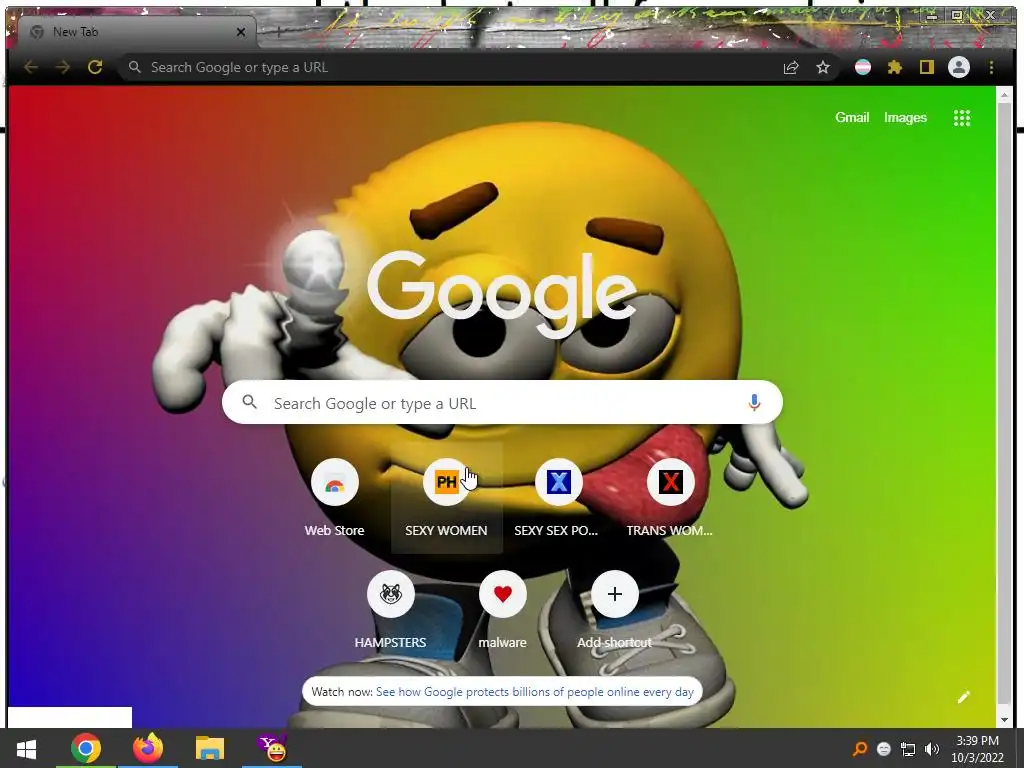Bookmark this tab with the star icon
The width and height of the screenshot is (1024, 768).
[823, 67]
